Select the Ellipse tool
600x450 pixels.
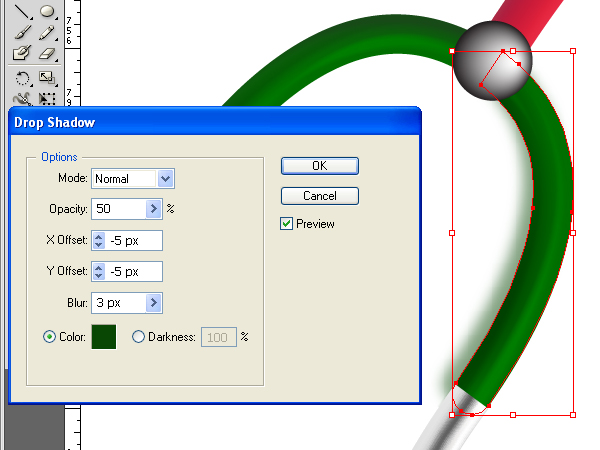pyautogui.click(x=47, y=11)
